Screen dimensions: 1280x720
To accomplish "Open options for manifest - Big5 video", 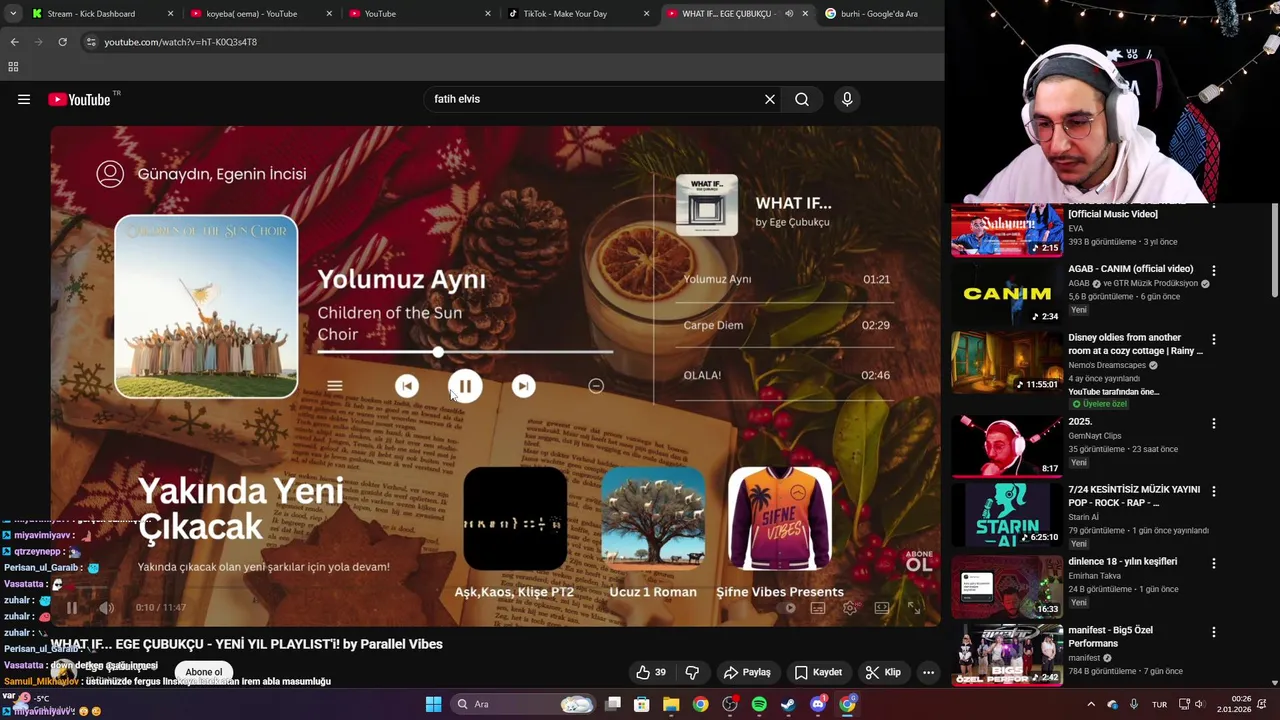I will coord(1213,633).
